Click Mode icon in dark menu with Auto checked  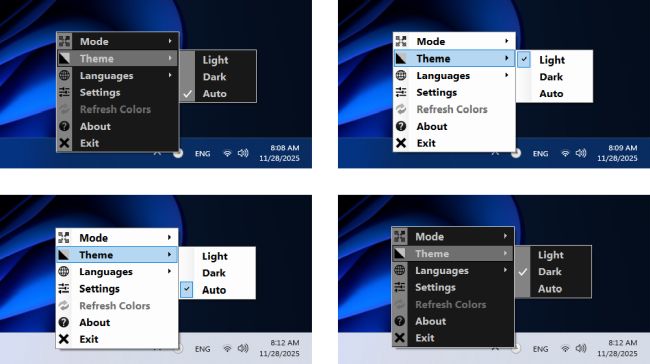point(64,41)
